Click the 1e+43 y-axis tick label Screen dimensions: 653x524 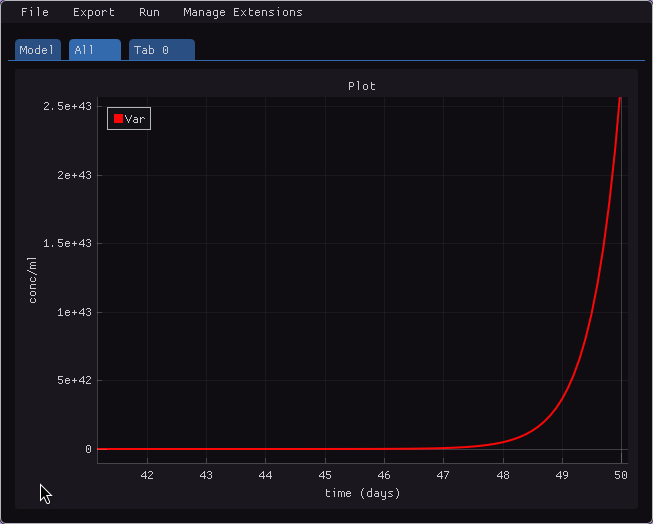(68, 312)
